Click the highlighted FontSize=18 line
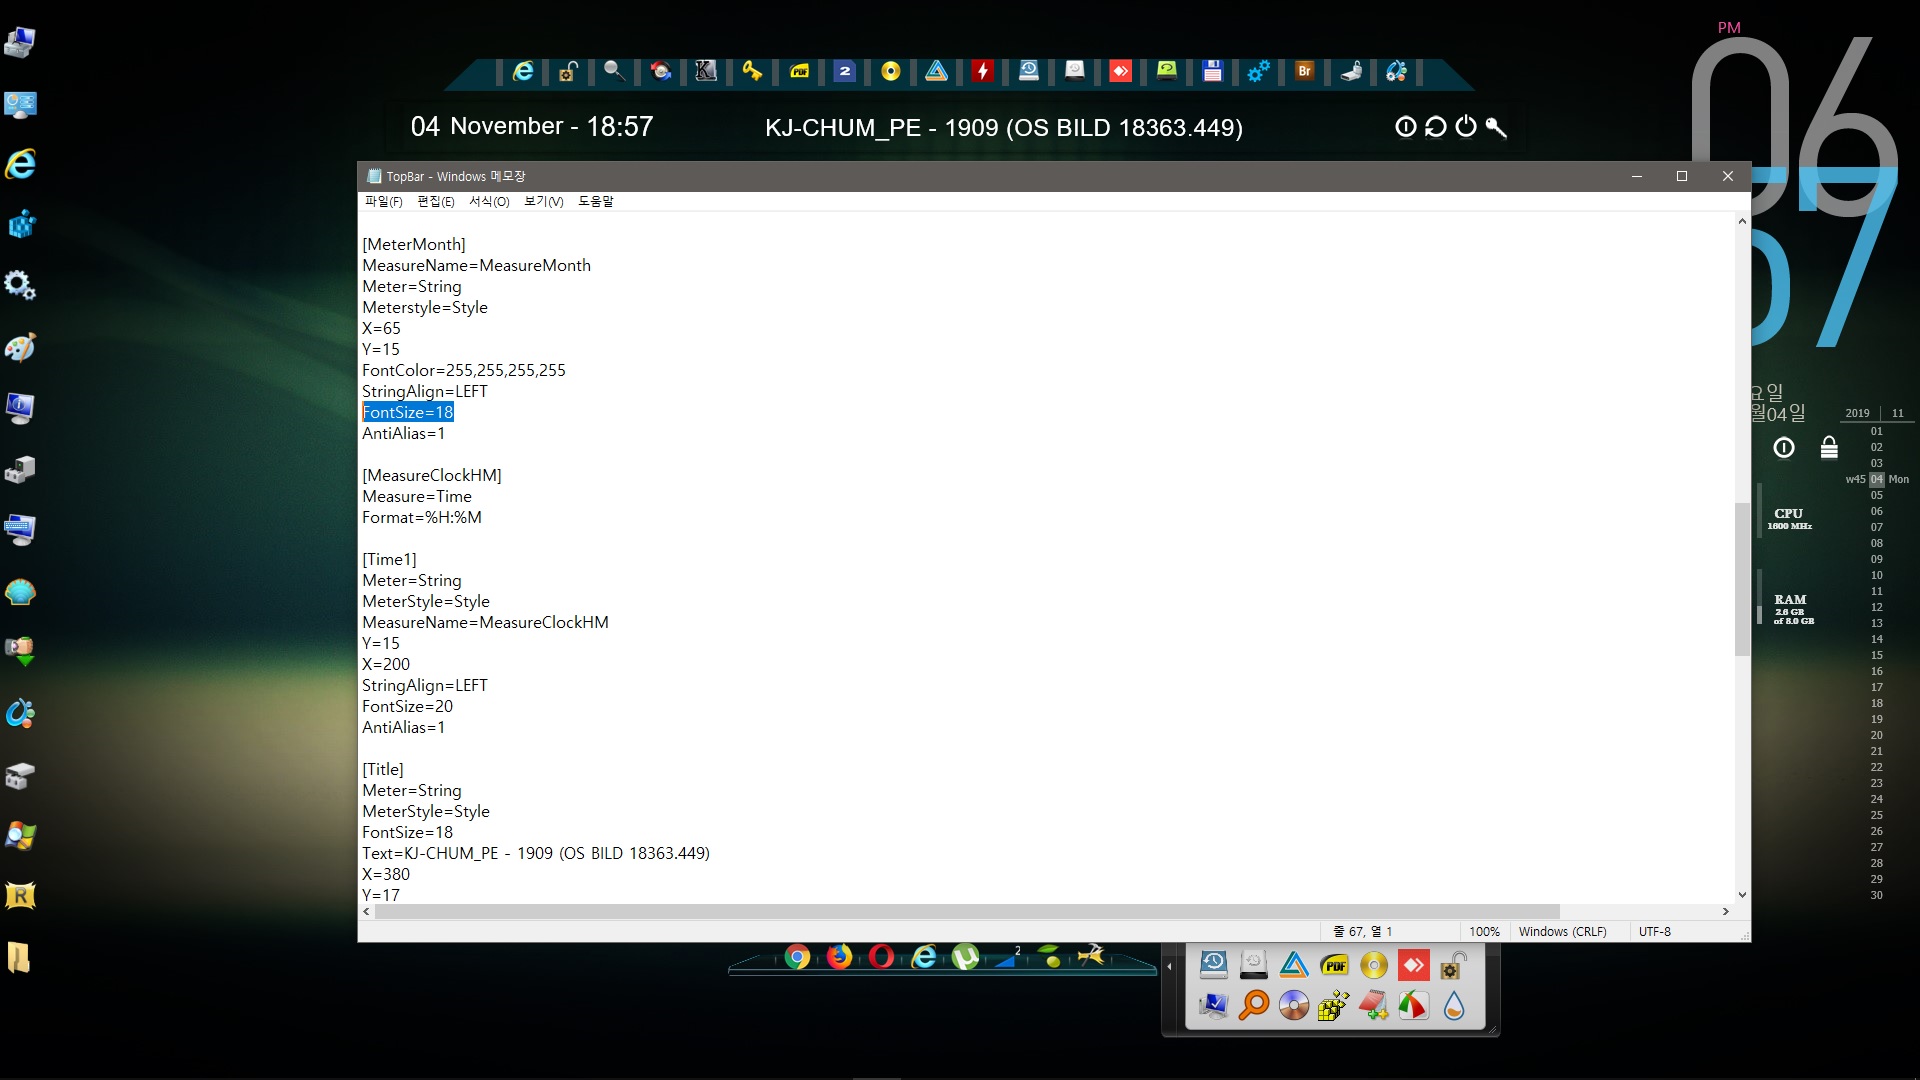 click(408, 412)
